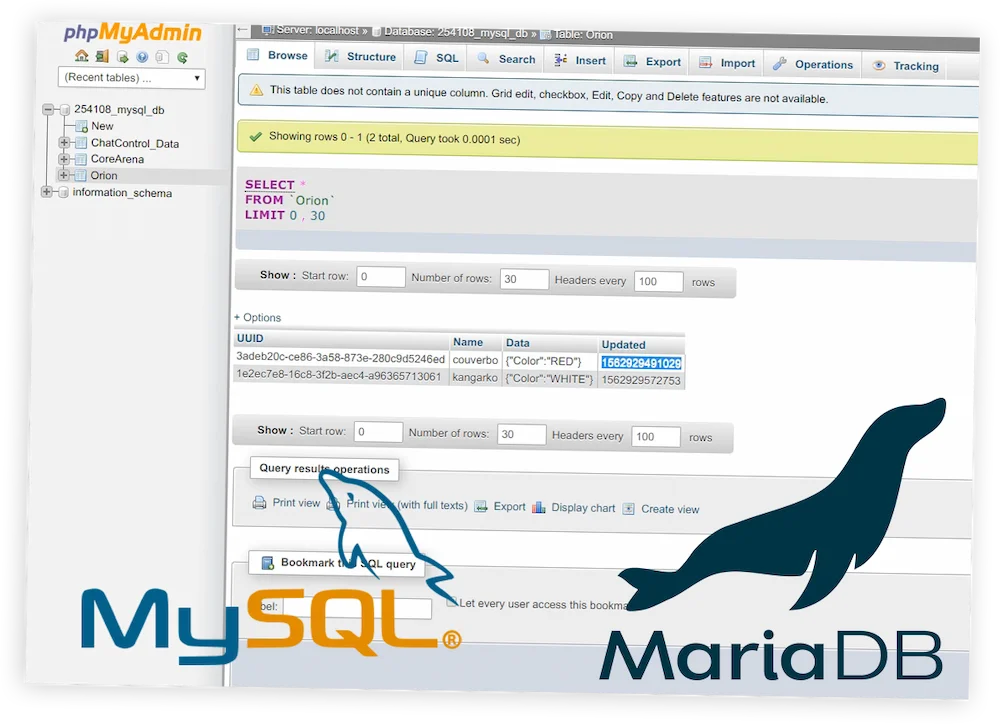Click the Name cell kangarko

474,378
